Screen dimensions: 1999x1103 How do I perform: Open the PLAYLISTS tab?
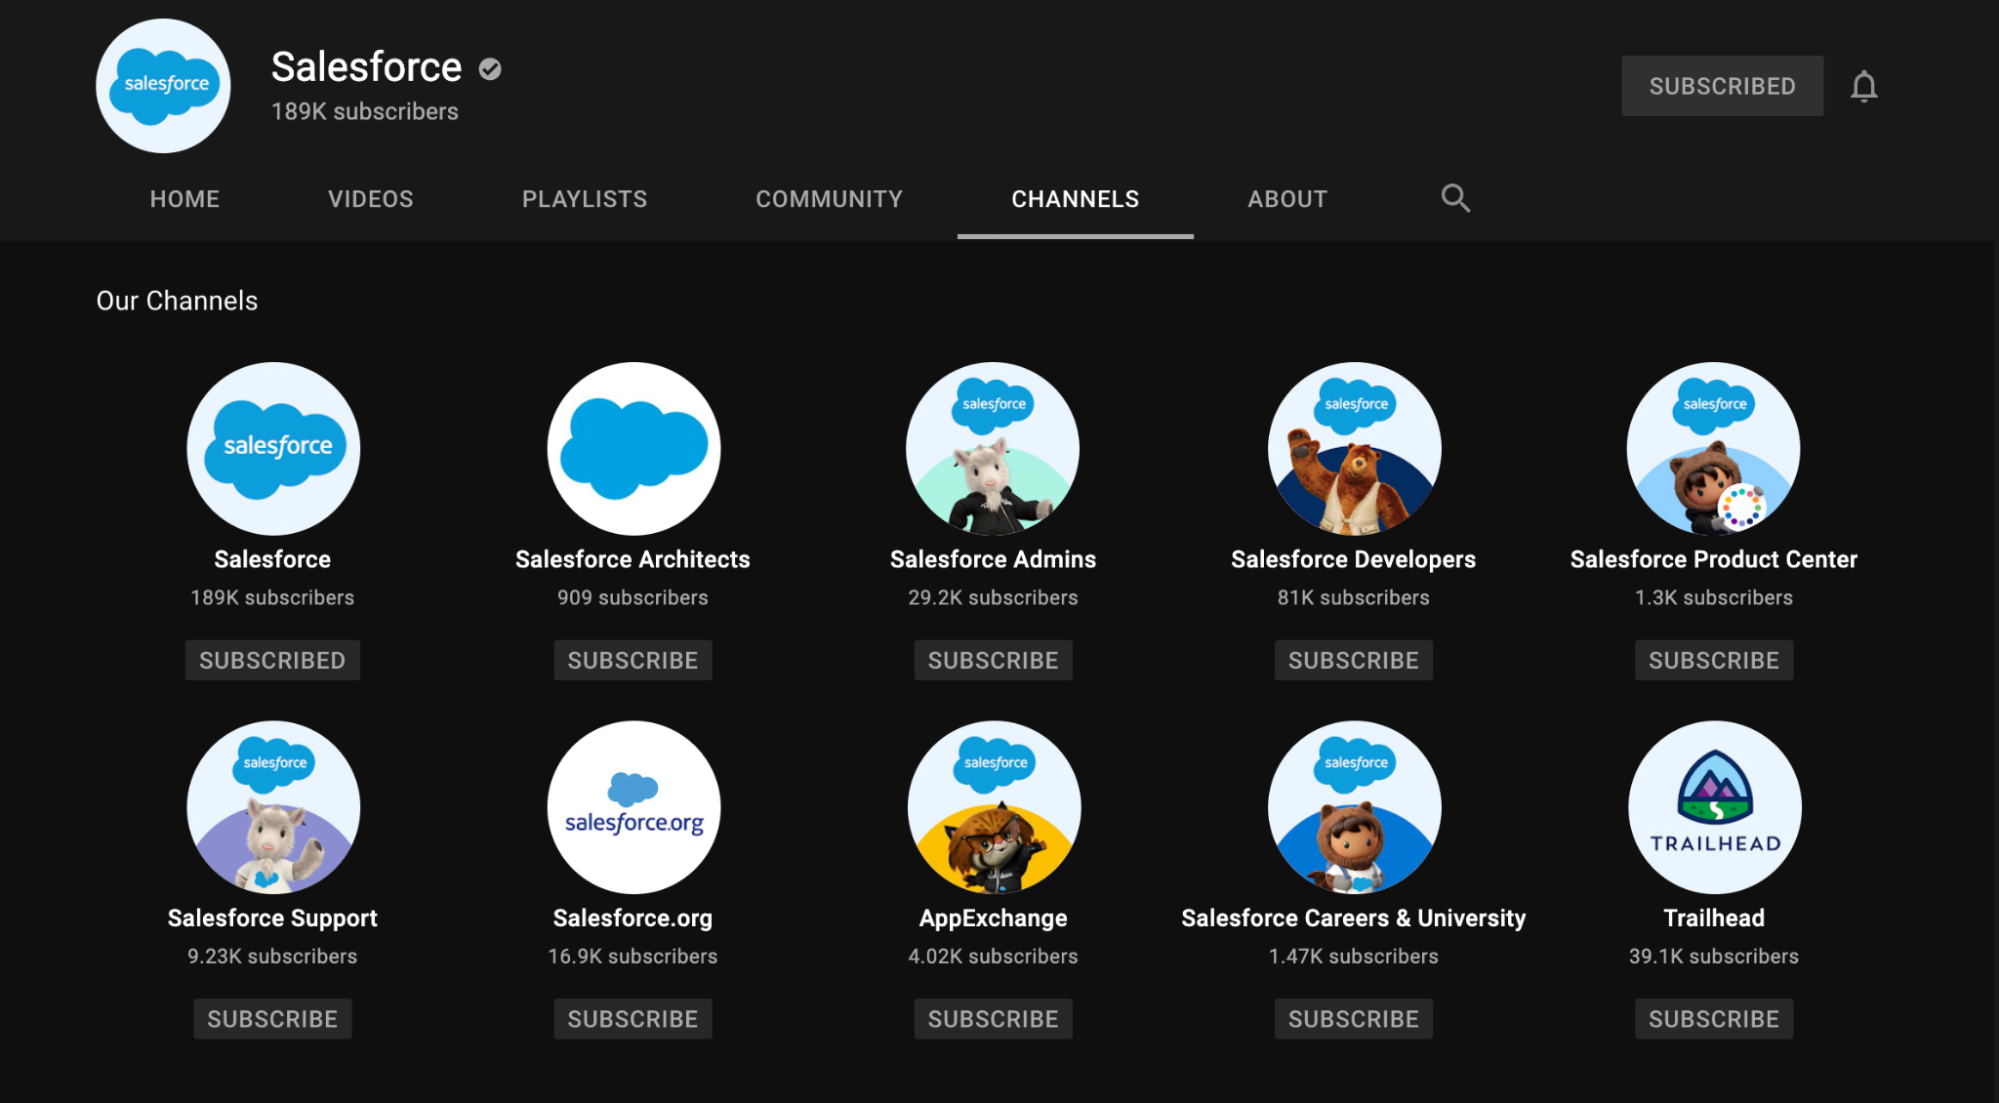click(x=584, y=199)
